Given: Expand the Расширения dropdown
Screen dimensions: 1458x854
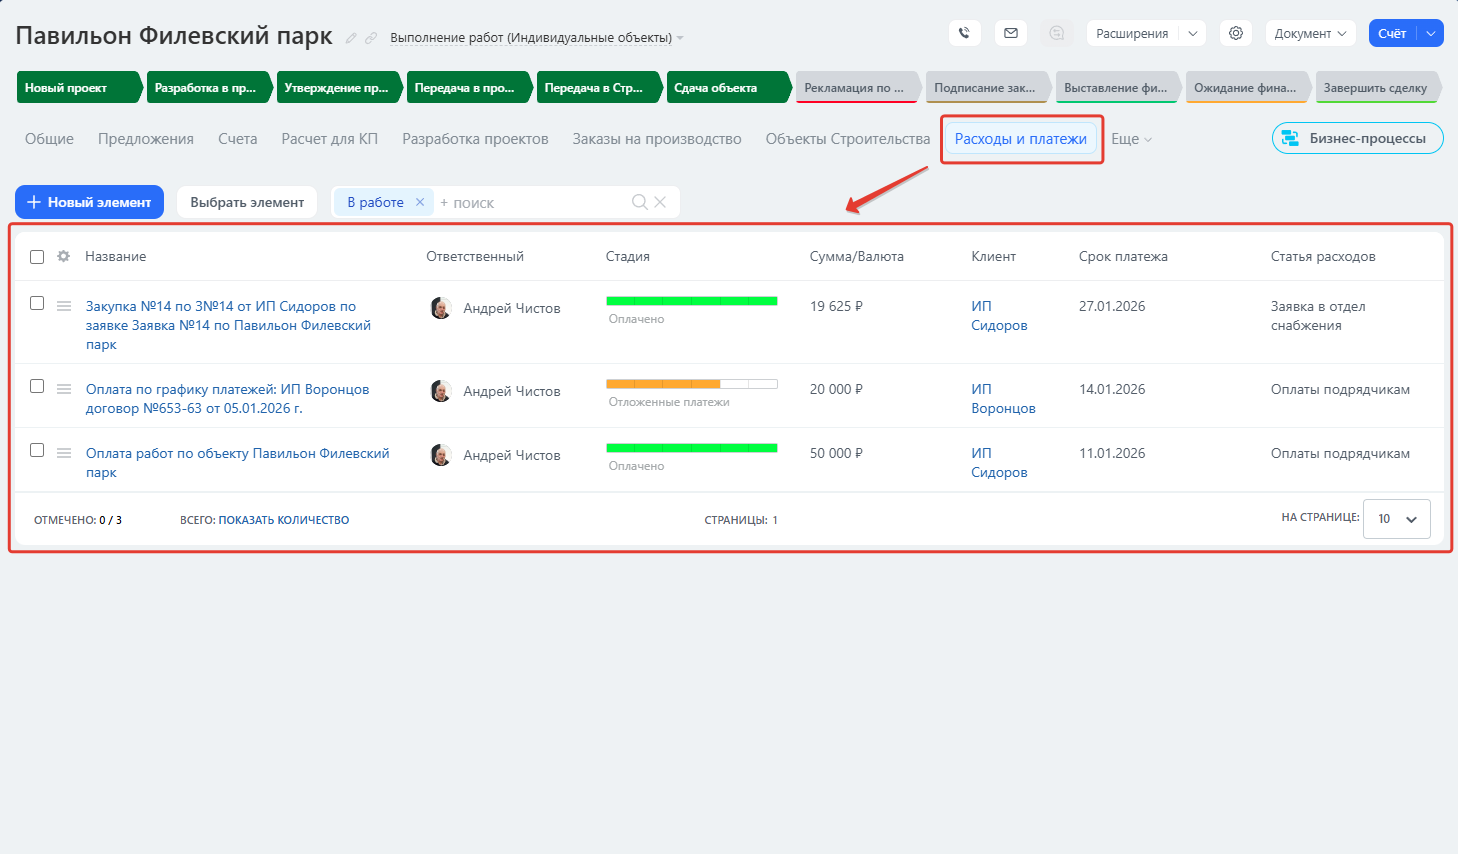Looking at the screenshot, I should click(x=1193, y=33).
